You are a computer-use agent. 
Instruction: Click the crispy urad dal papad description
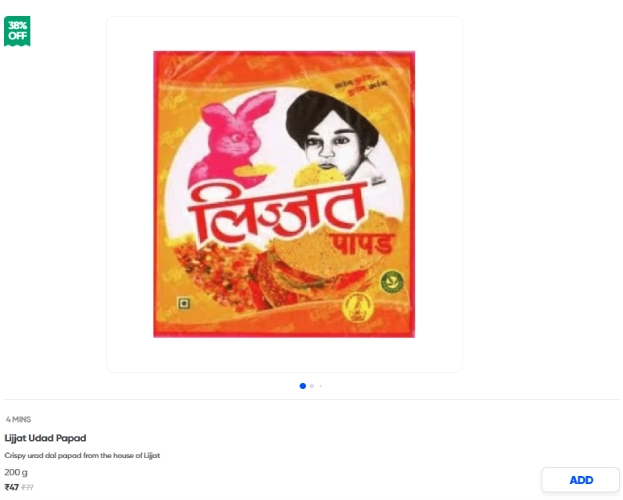[82, 455]
